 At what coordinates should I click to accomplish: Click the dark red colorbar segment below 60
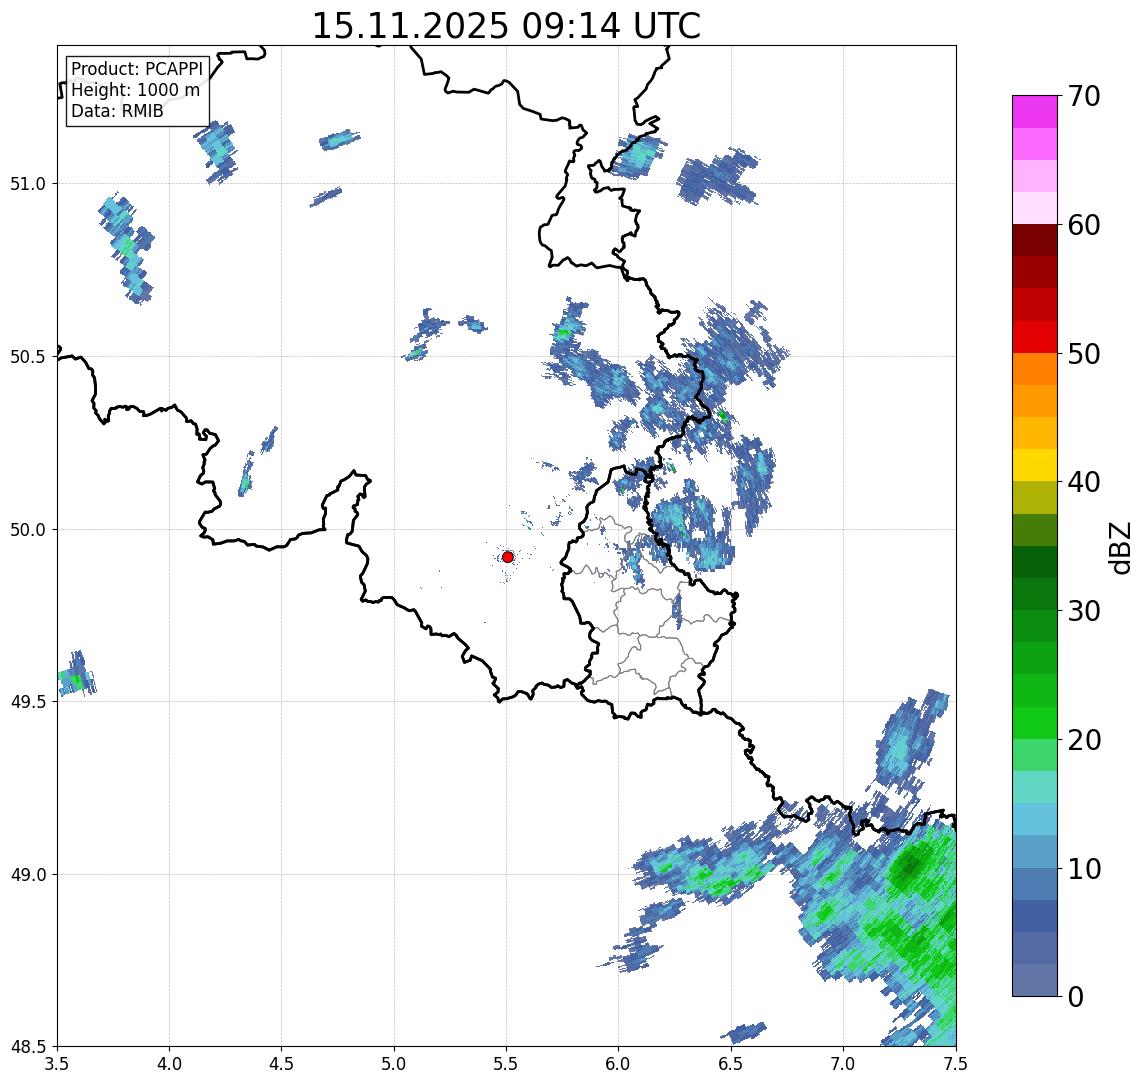[x=1035, y=240]
